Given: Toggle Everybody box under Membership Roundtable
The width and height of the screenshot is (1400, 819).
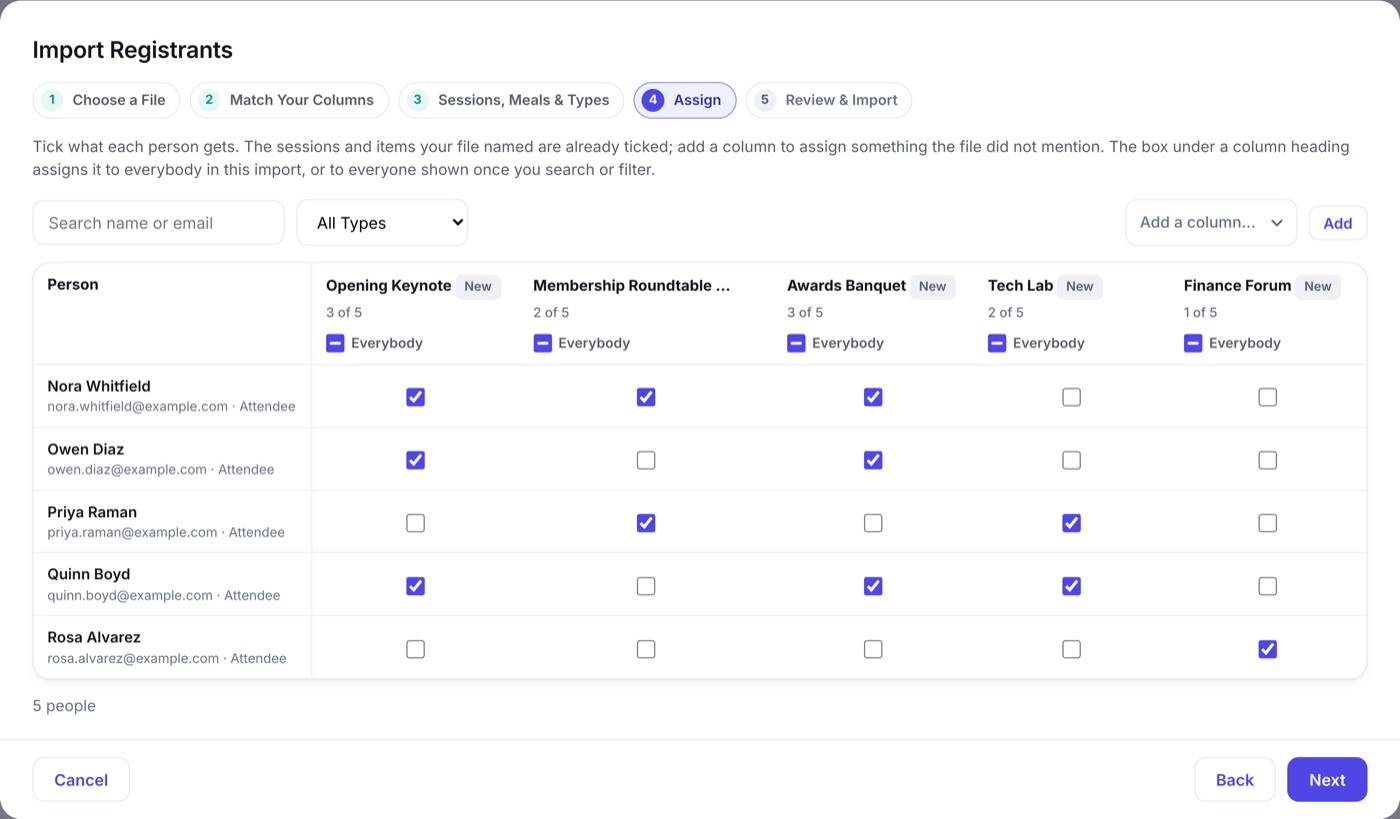Looking at the screenshot, I should [x=542, y=343].
